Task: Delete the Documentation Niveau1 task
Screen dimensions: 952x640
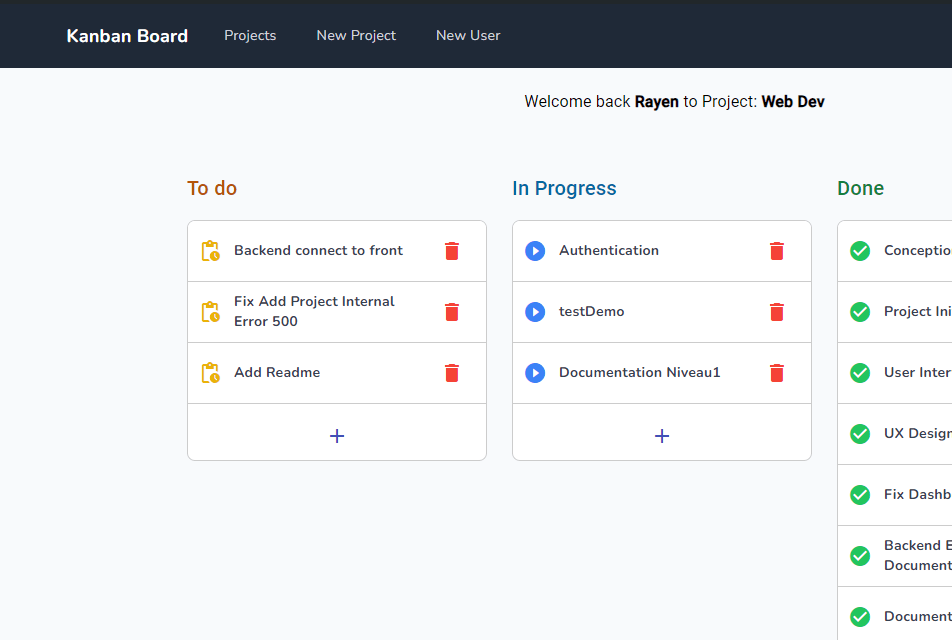Action: click(x=776, y=372)
